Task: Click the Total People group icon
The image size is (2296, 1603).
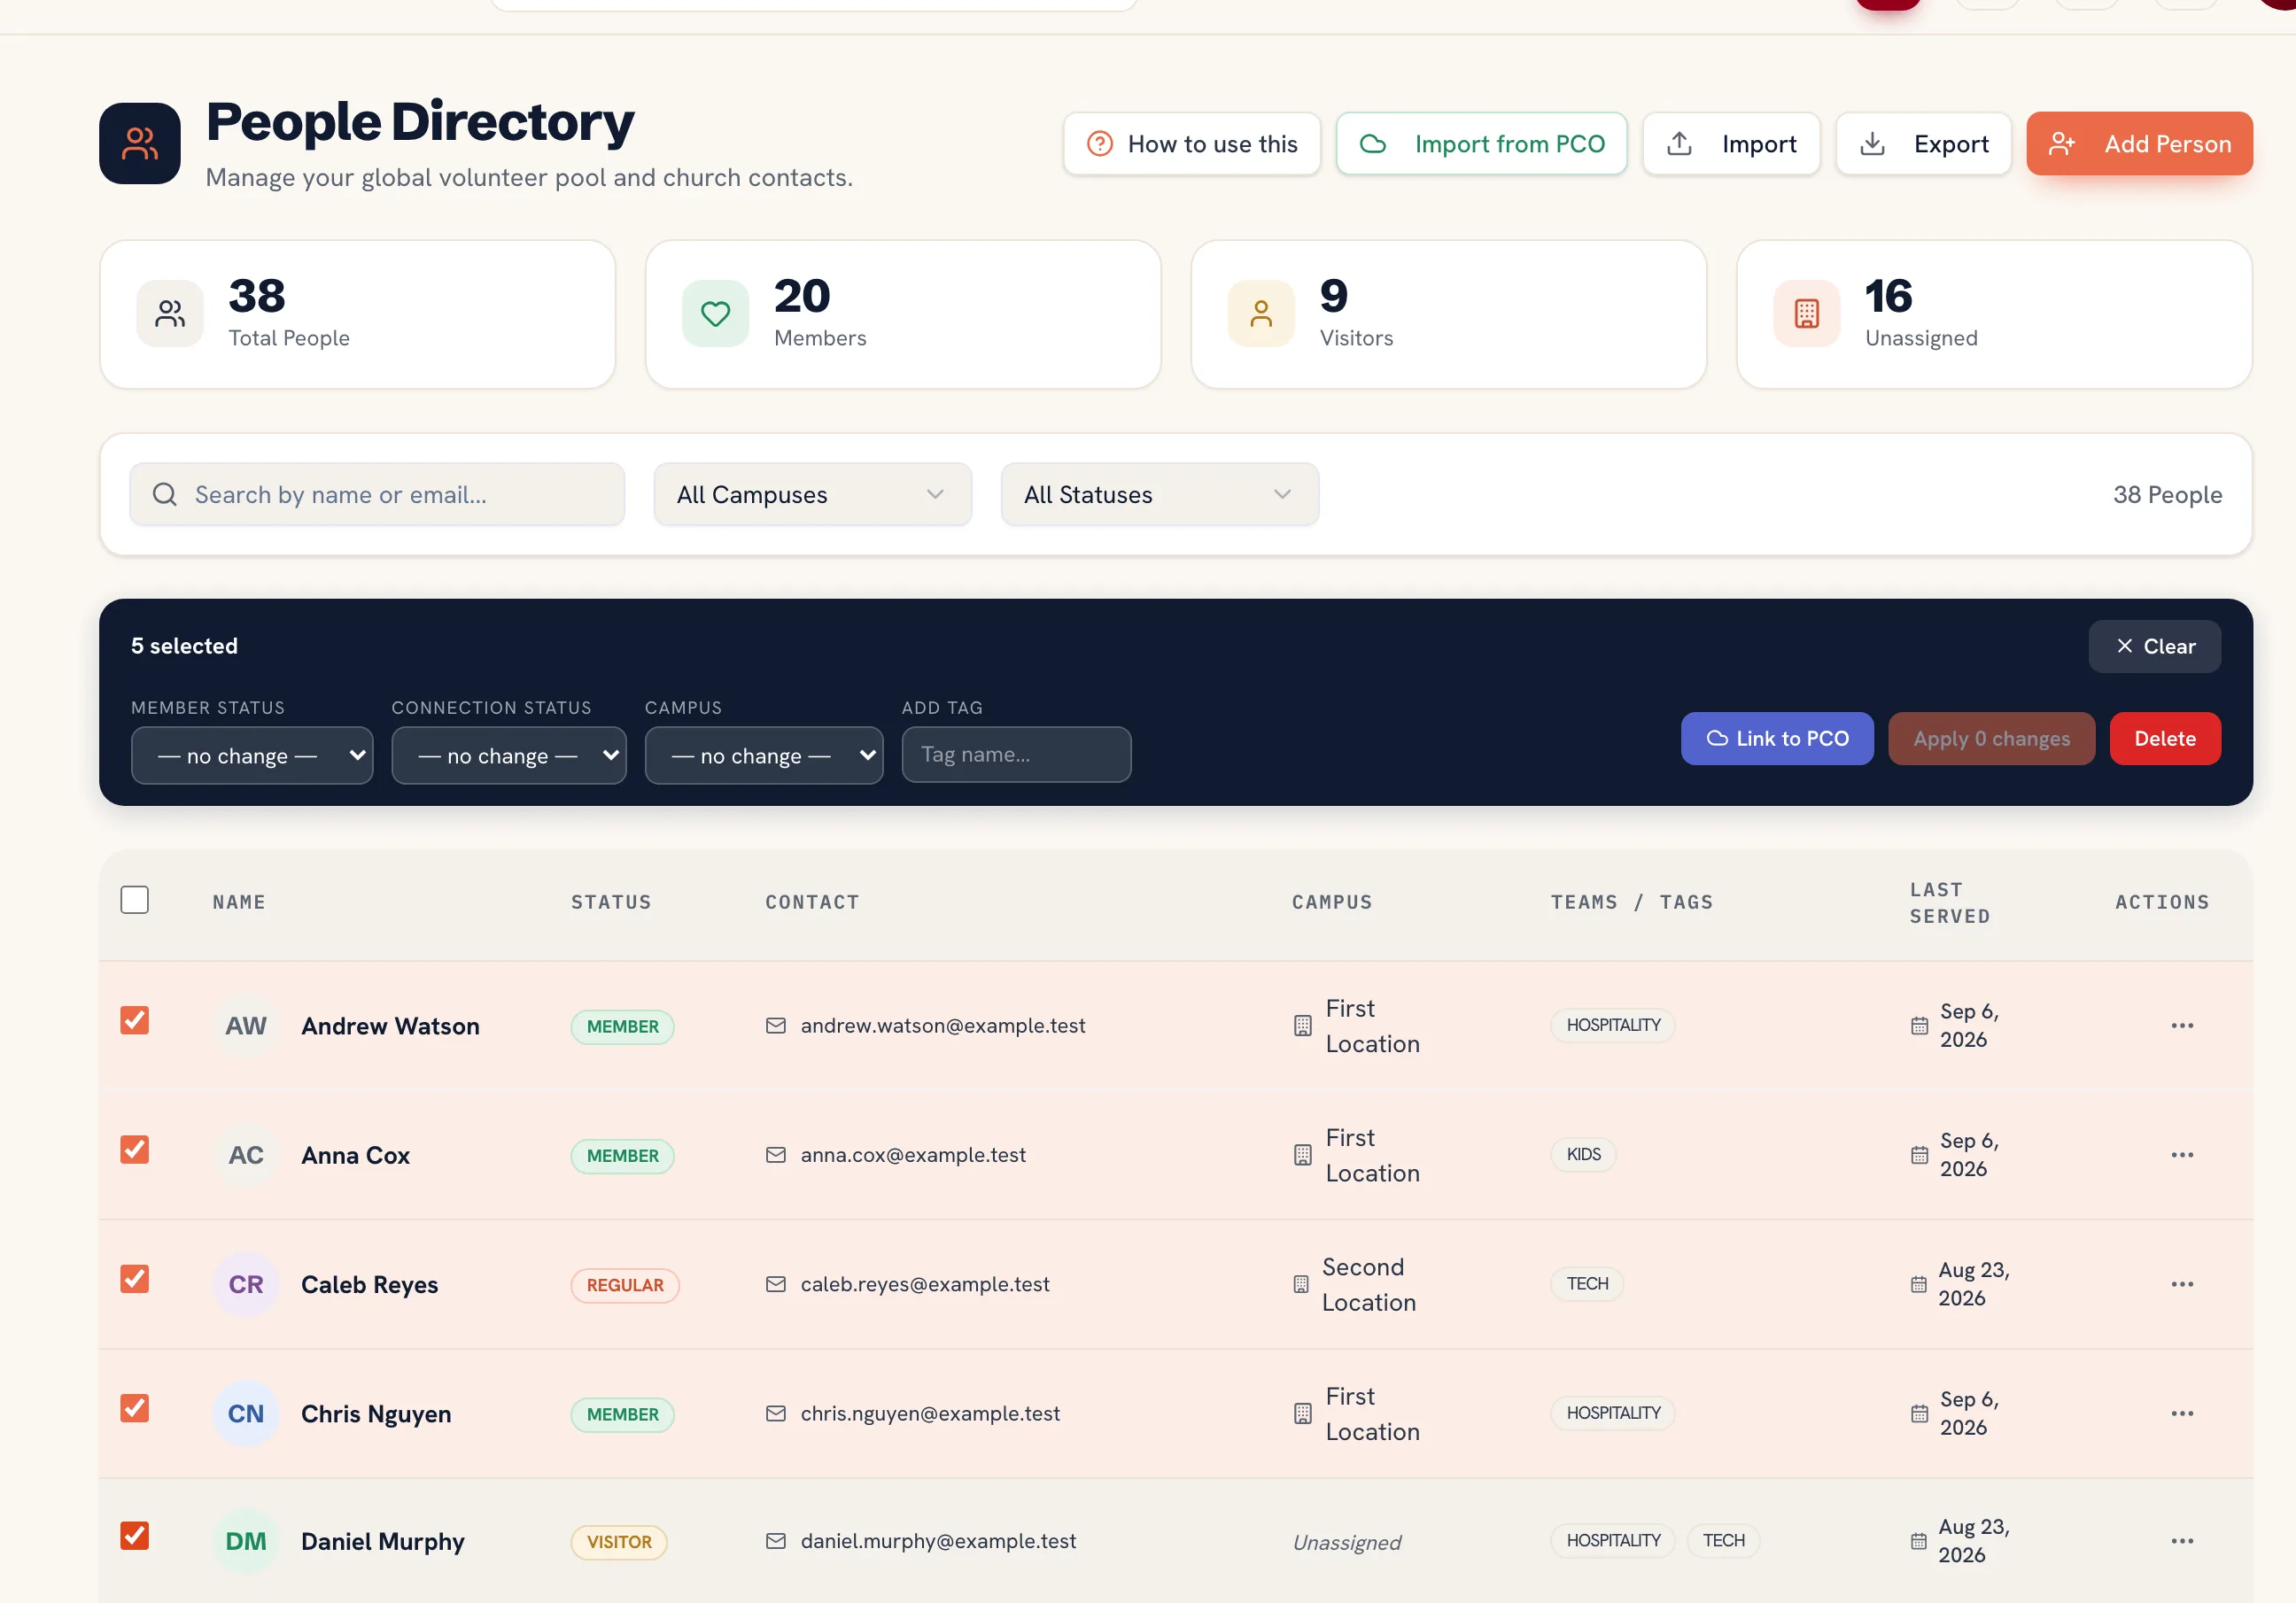Action: (x=170, y=314)
